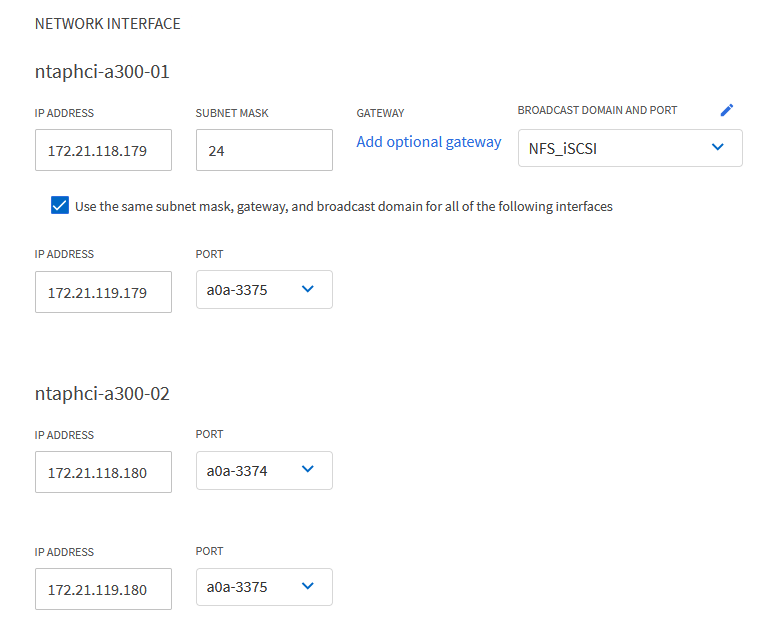Click the 172.21.118.179 IP address field

(103, 151)
